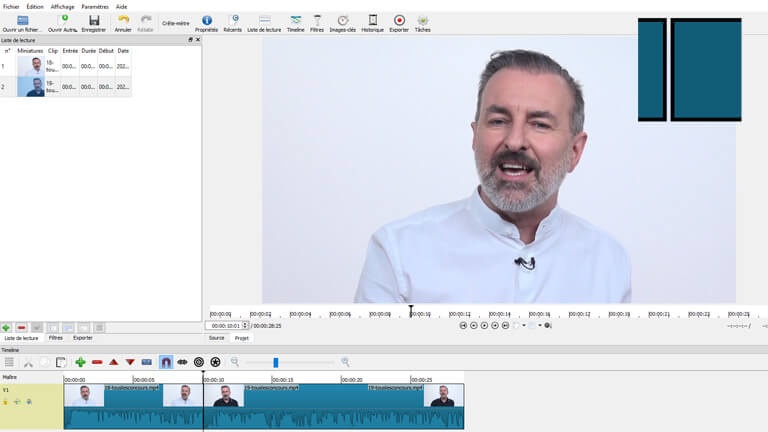Click the Ouvrir un fichier toolbar icon
768x432 pixels.
point(22,21)
